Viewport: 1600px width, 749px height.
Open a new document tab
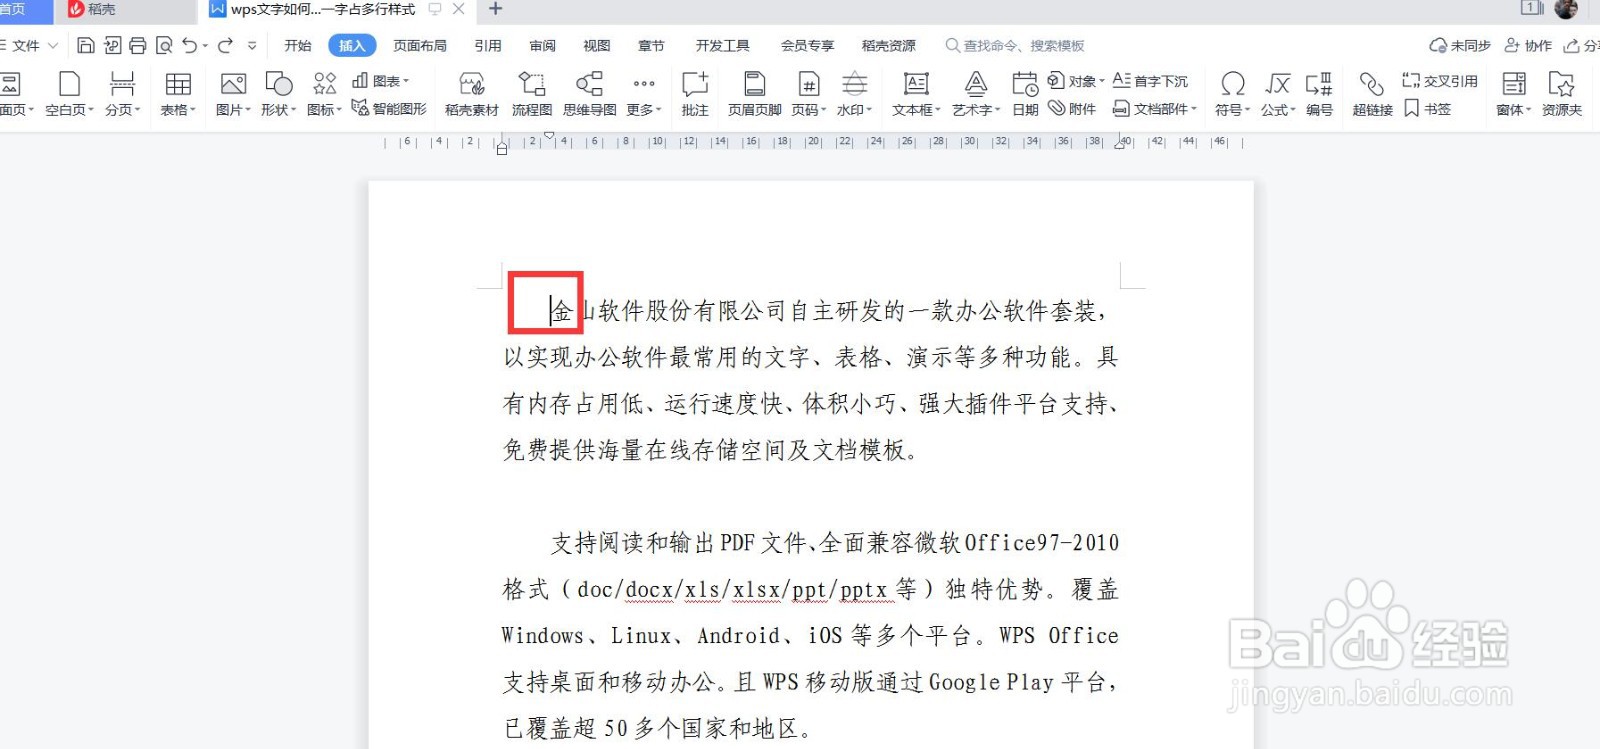point(495,9)
